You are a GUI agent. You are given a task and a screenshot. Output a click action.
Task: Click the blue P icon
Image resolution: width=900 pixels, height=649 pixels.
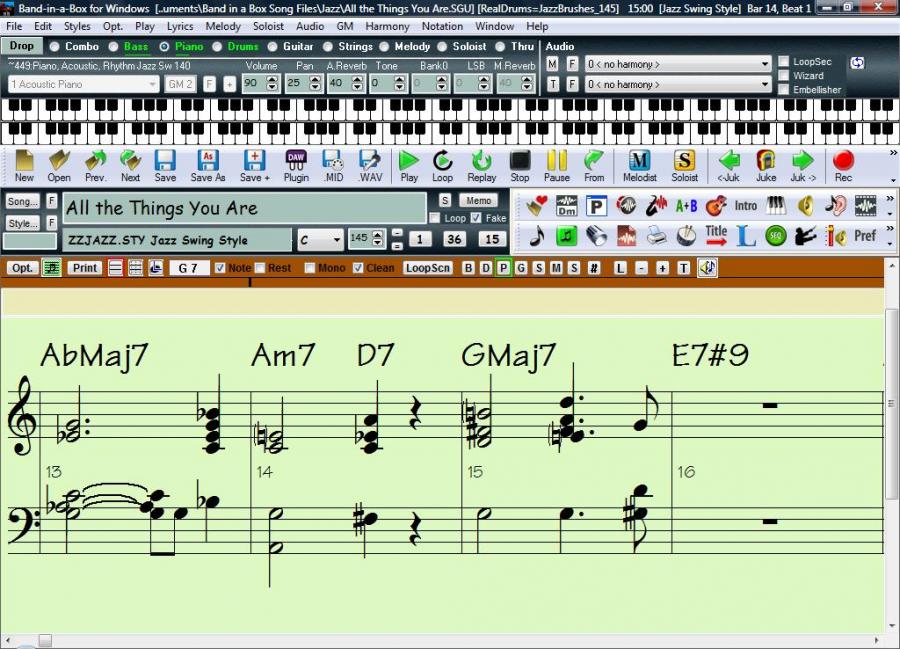pos(596,206)
